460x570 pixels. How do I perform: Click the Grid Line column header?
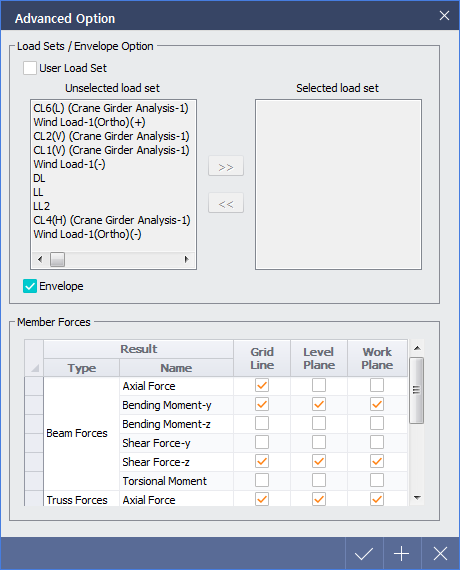[x=262, y=358]
